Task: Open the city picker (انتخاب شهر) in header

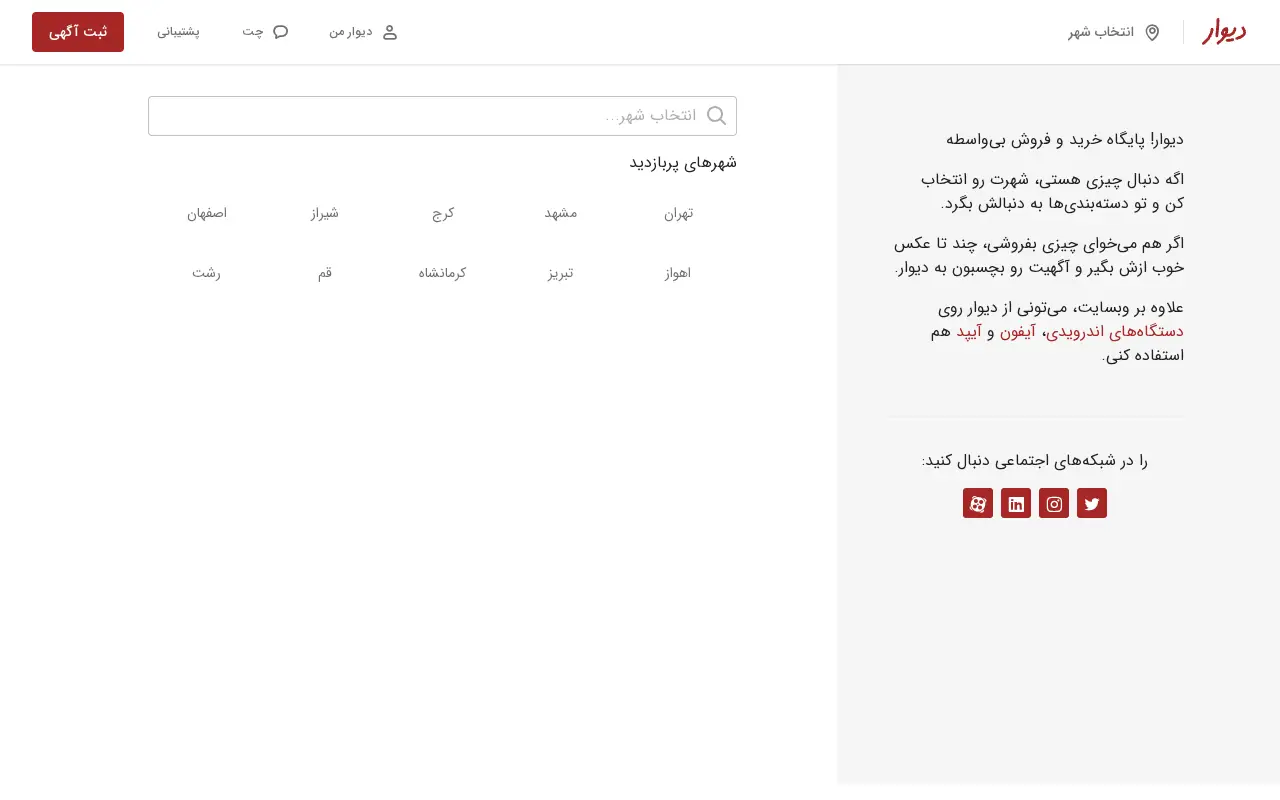Action: 1114,32
